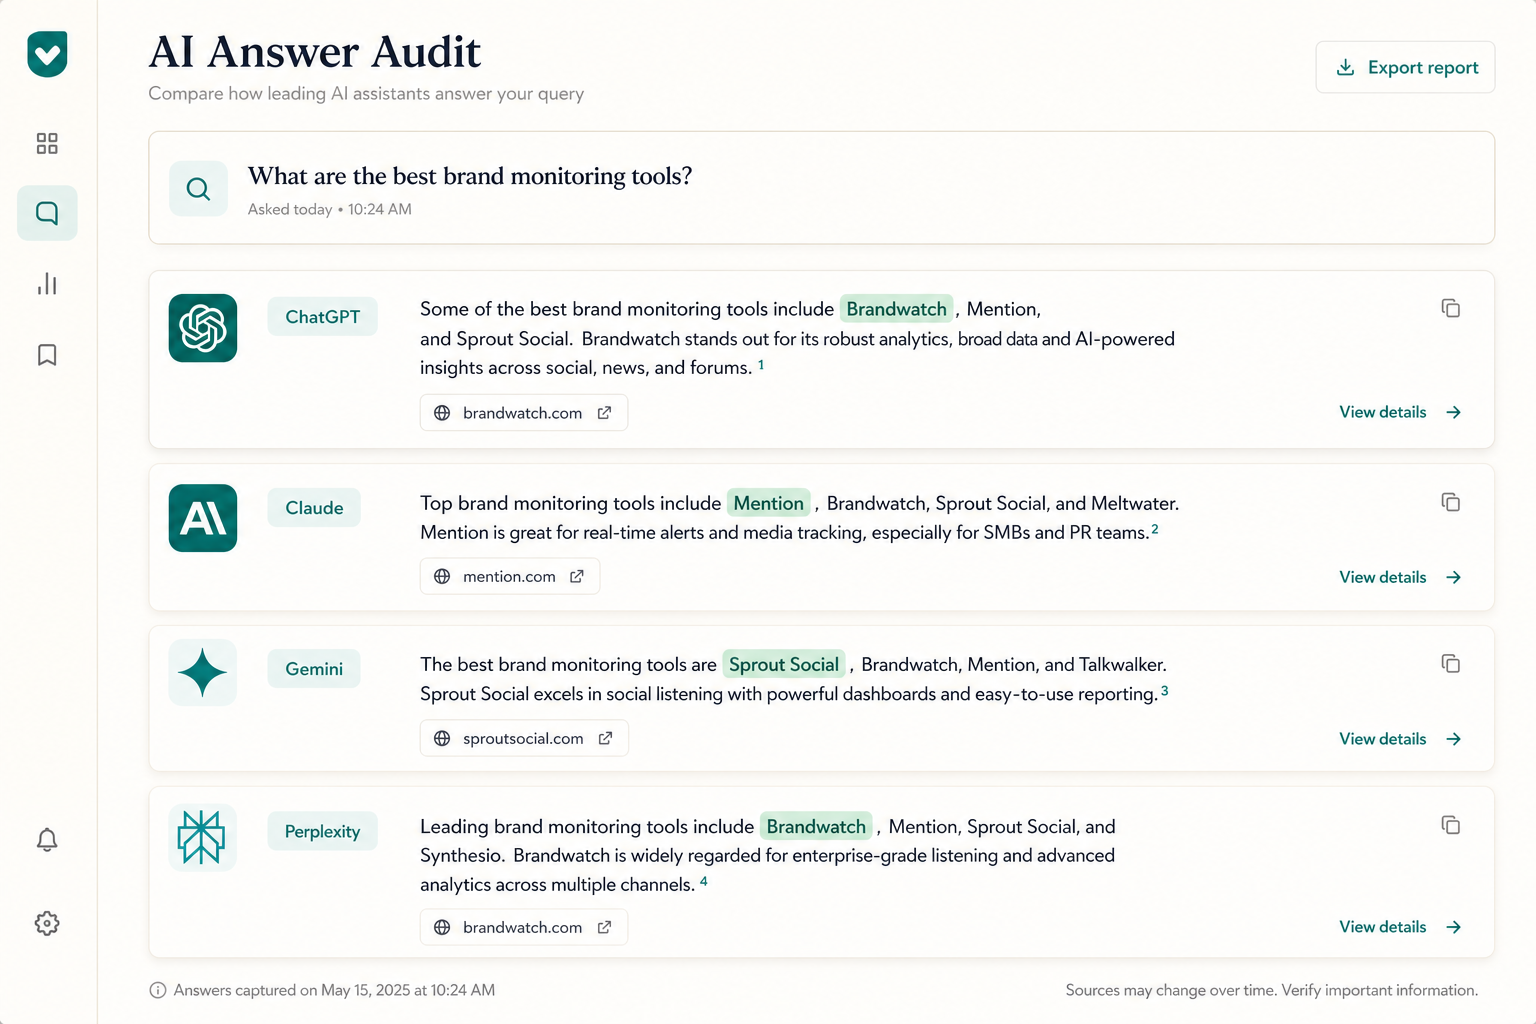Viewport: 1536px width, 1024px height.
Task: Click the Gemini label tag
Action: coord(314,668)
